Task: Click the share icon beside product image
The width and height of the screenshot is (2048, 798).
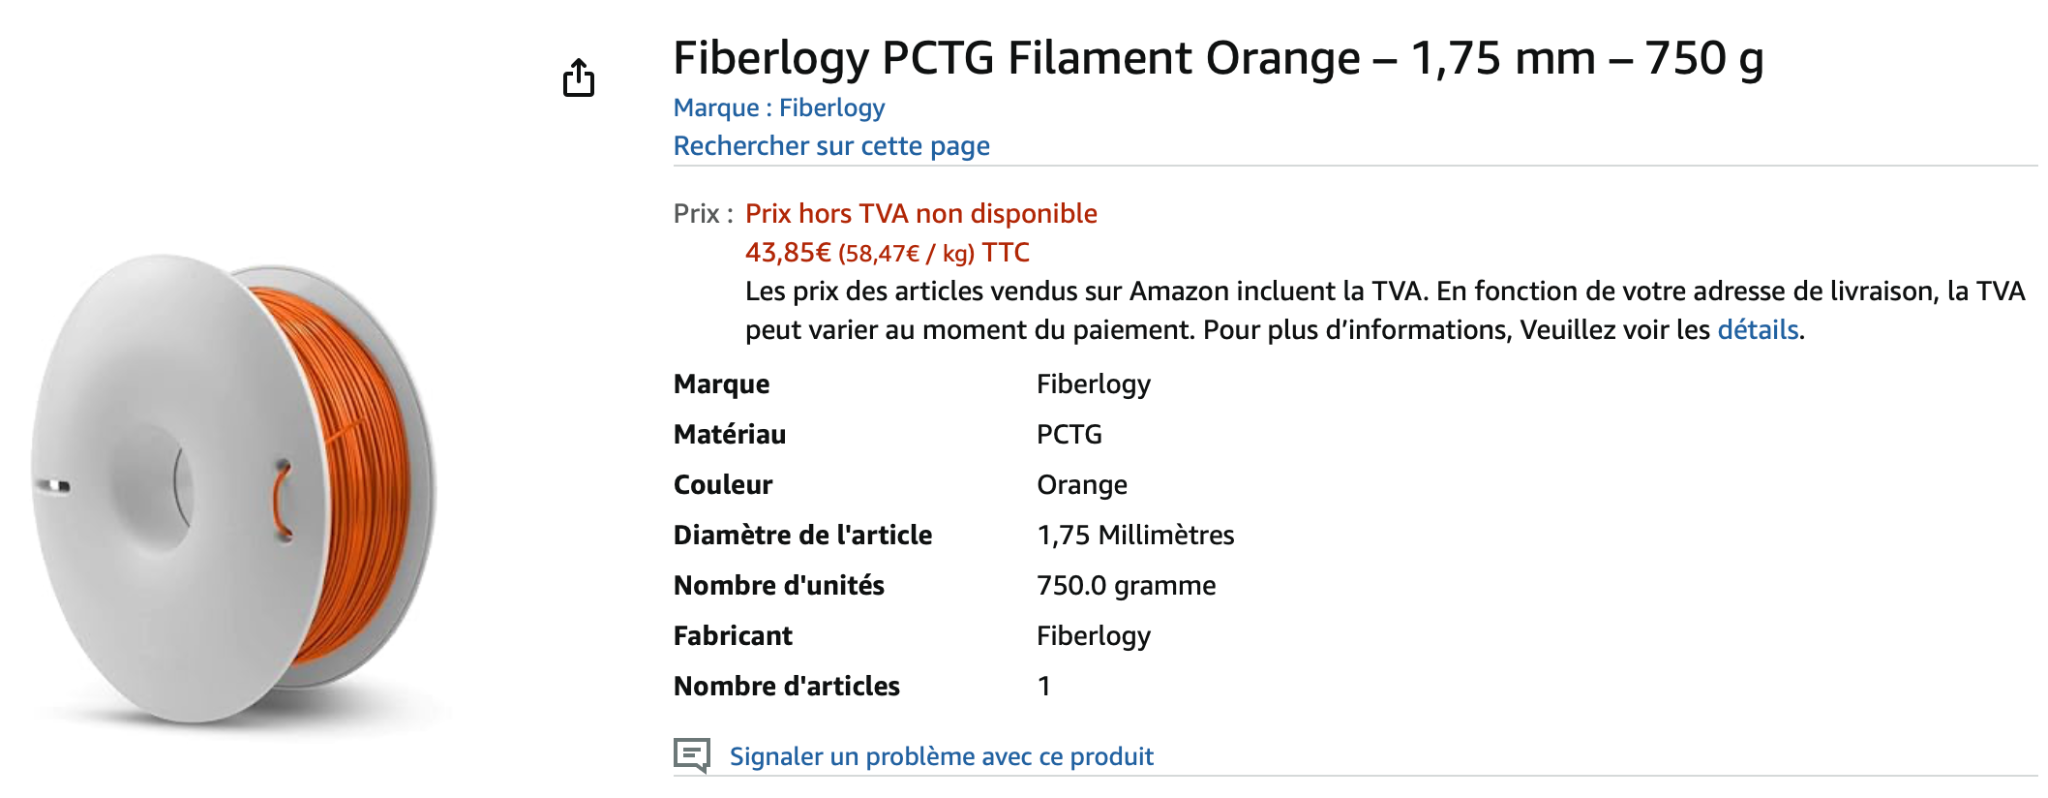Action: tap(578, 77)
